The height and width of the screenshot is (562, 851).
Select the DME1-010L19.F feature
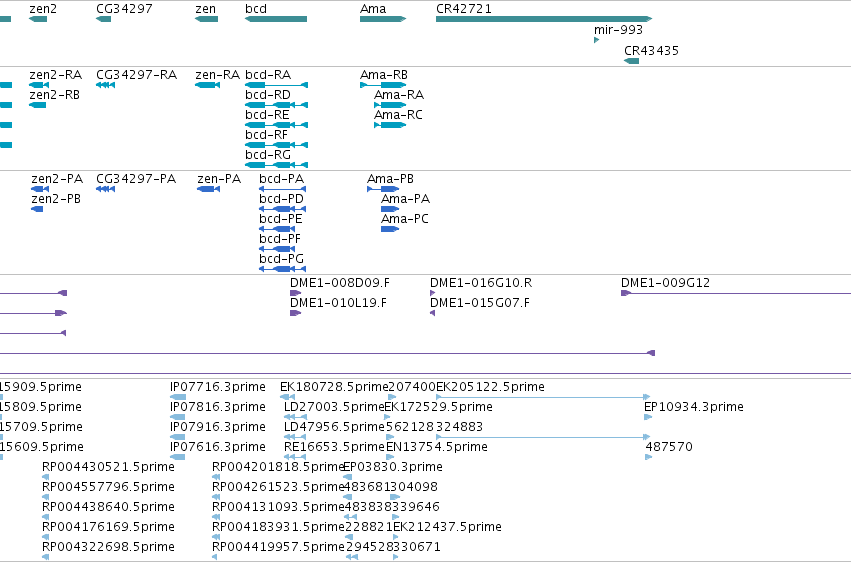coord(295,314)
